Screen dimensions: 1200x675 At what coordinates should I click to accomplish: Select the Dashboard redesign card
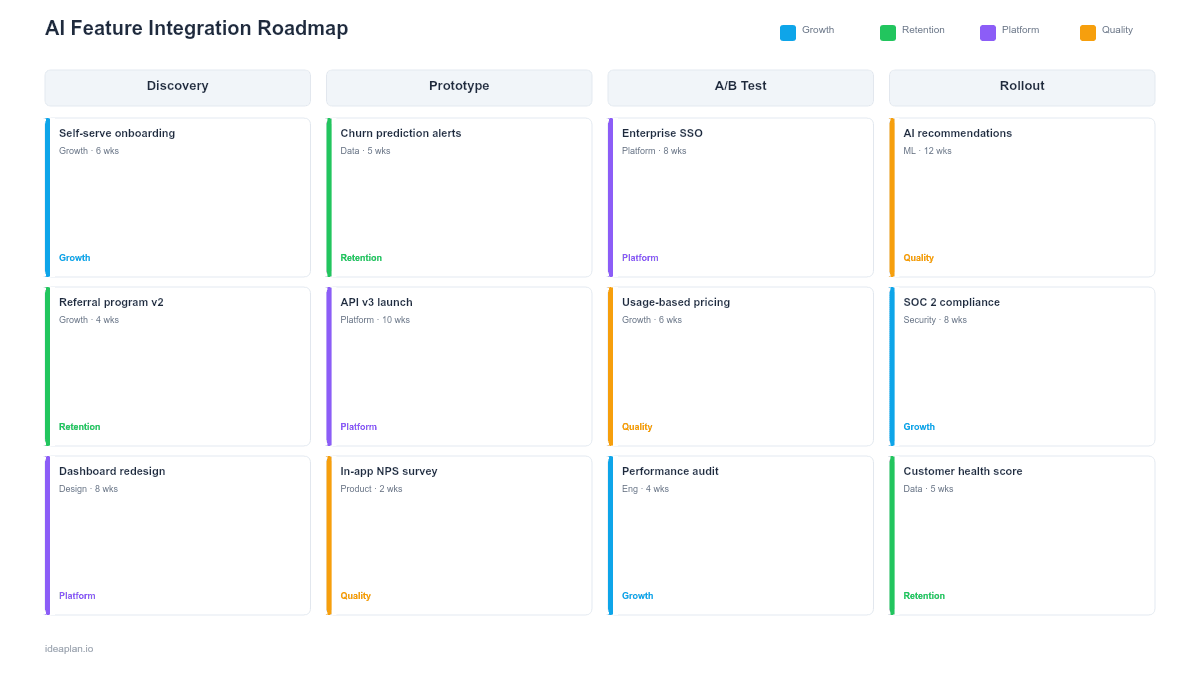(x=177, y=534)
